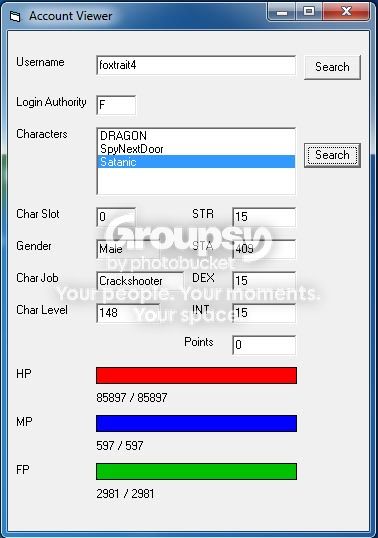Click the FP value text 2981 / 2981
Image resolution: width=378 pixels, height=538 pixels.
(x=125, y=494)
